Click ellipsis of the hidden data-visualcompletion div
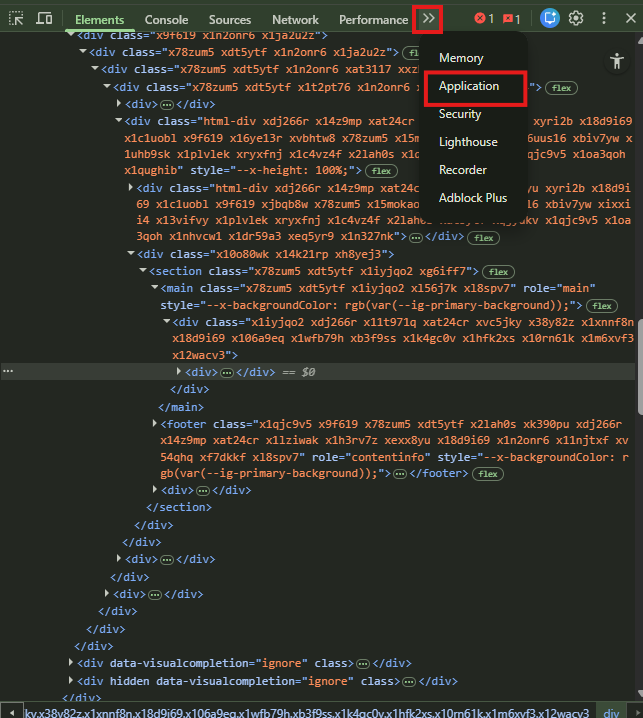Screen dimensions: 643x718 409,682
